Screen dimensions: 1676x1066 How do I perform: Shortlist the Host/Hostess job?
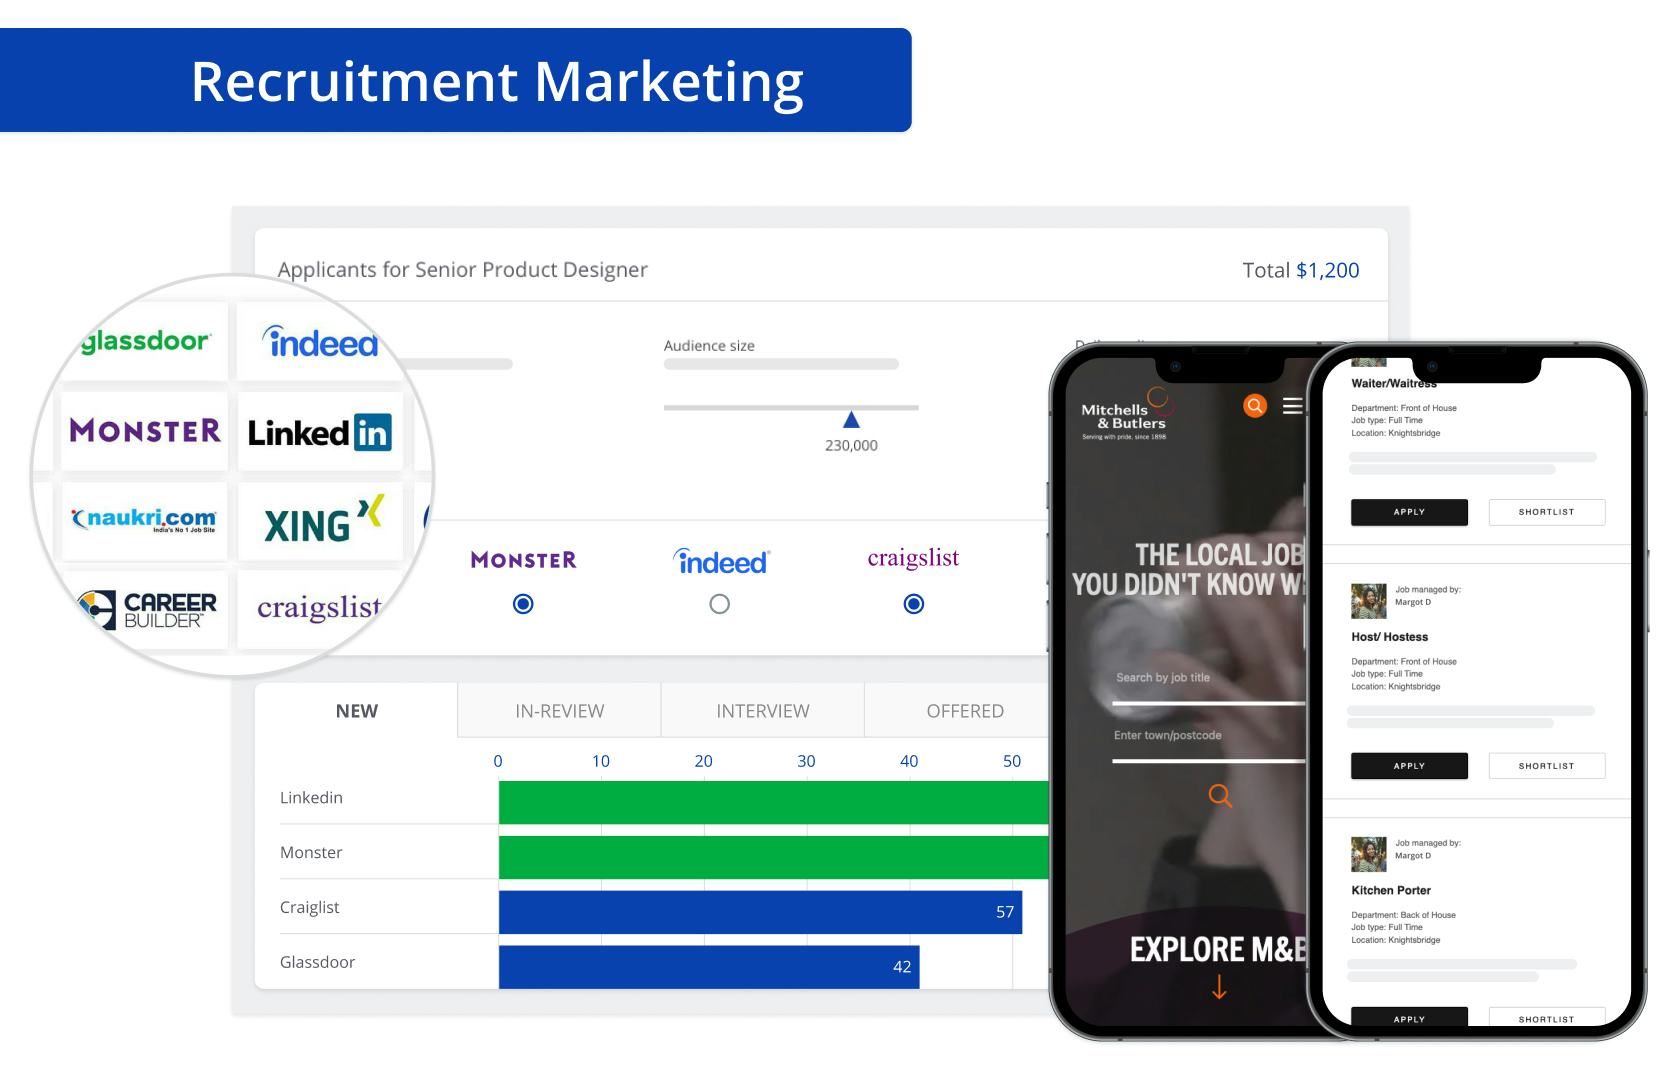click(1546, 766)
